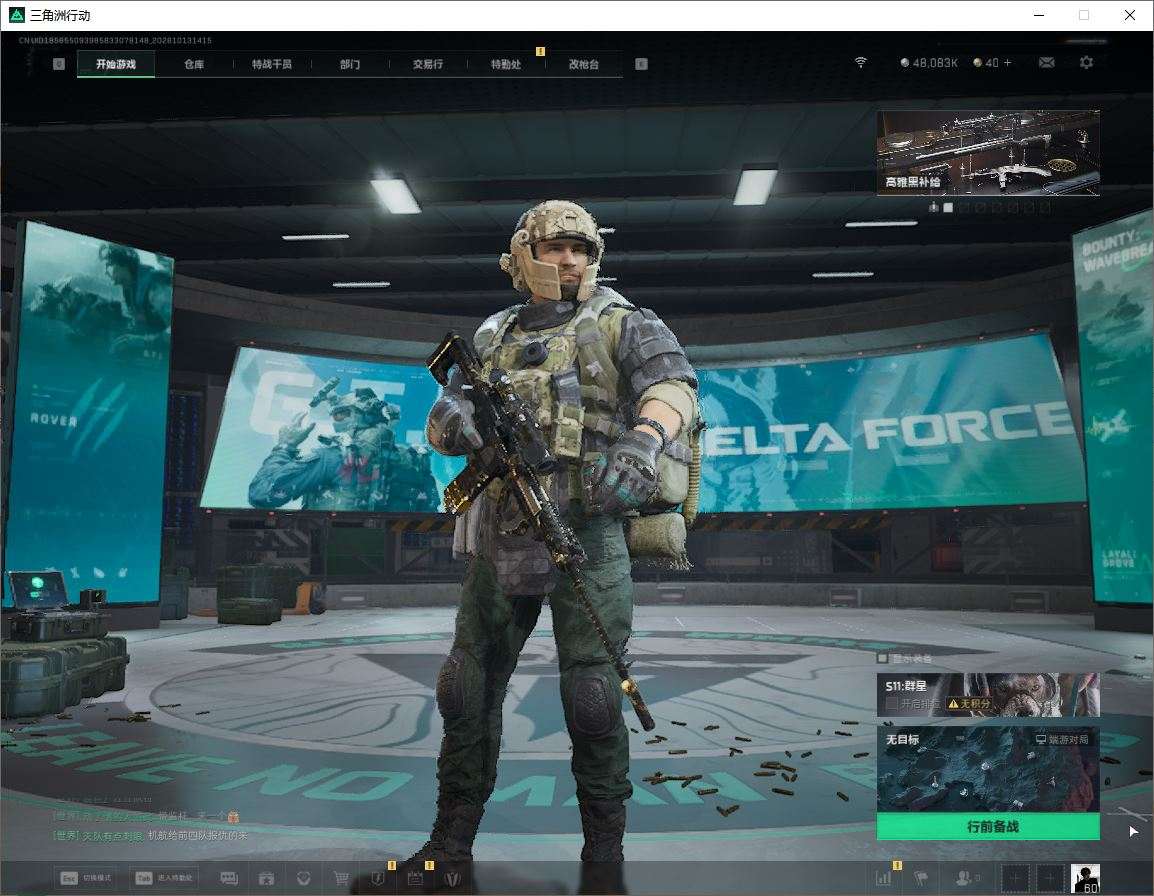Open the chat speech-bubble icon

229,878
